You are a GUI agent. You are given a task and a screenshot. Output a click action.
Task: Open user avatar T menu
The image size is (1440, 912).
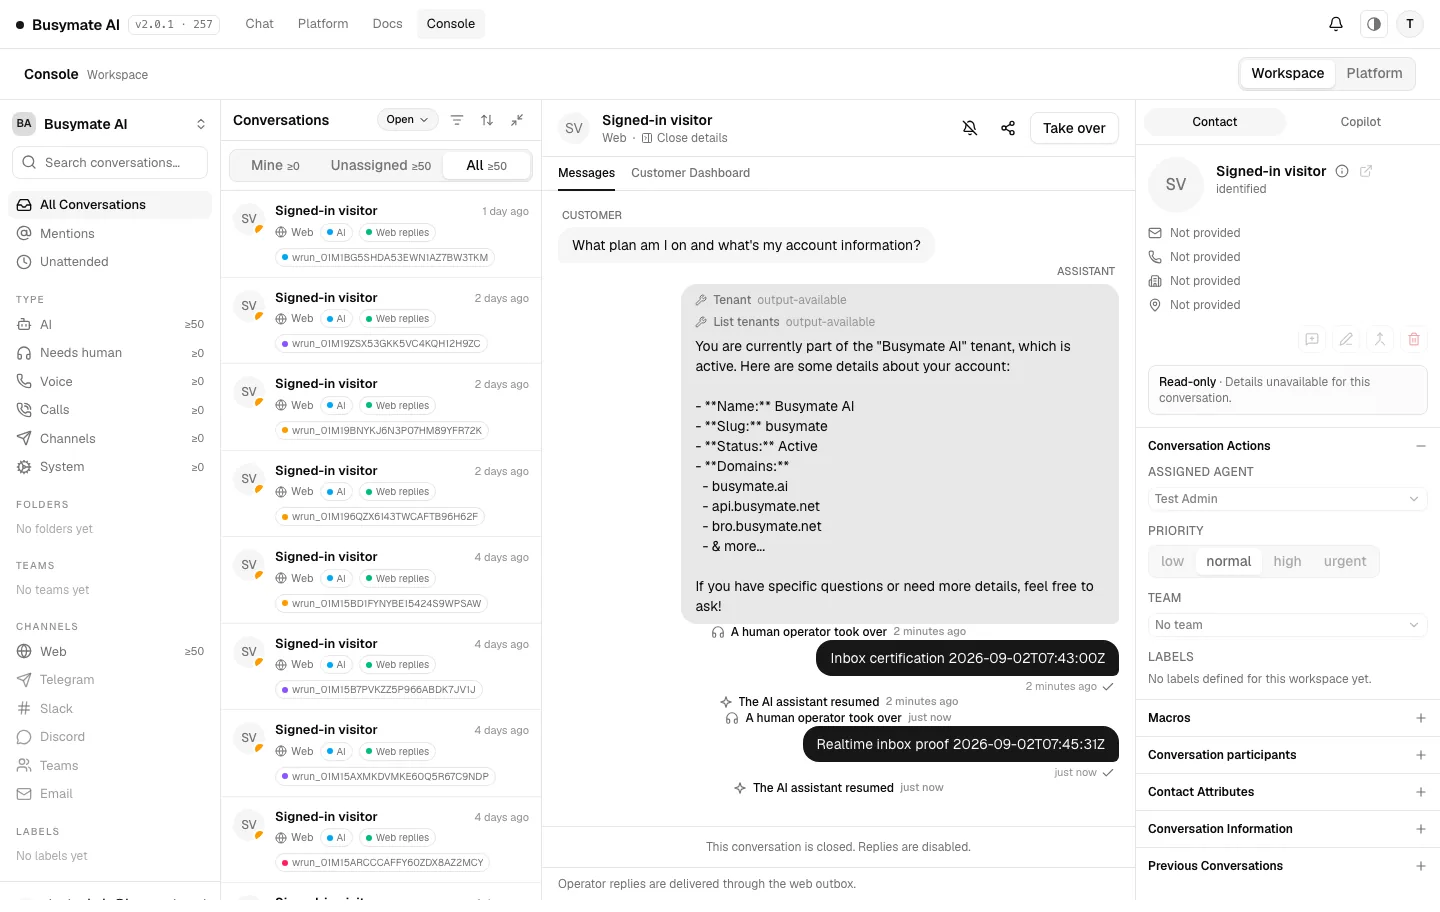tap(1410, 24)
